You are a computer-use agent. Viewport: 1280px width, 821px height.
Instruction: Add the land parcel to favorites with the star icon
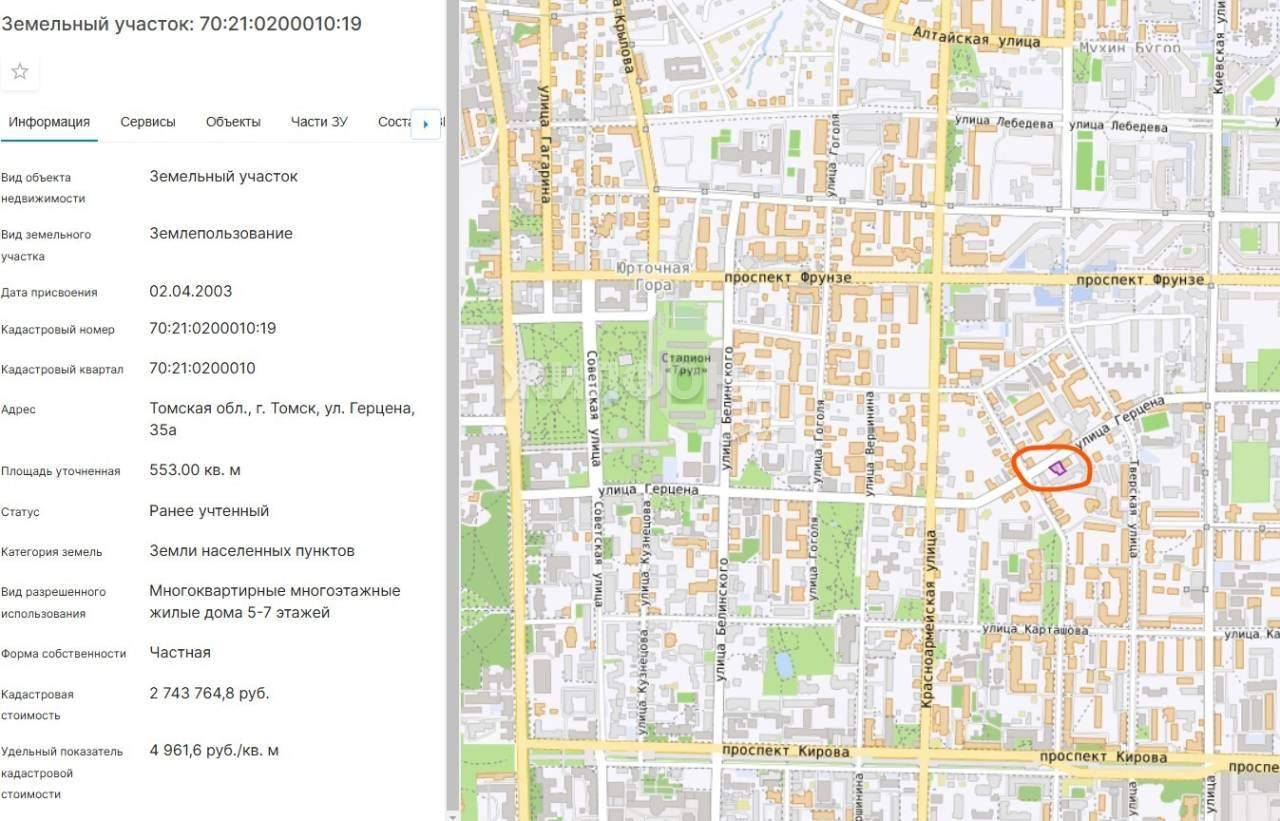pos(20,71)
